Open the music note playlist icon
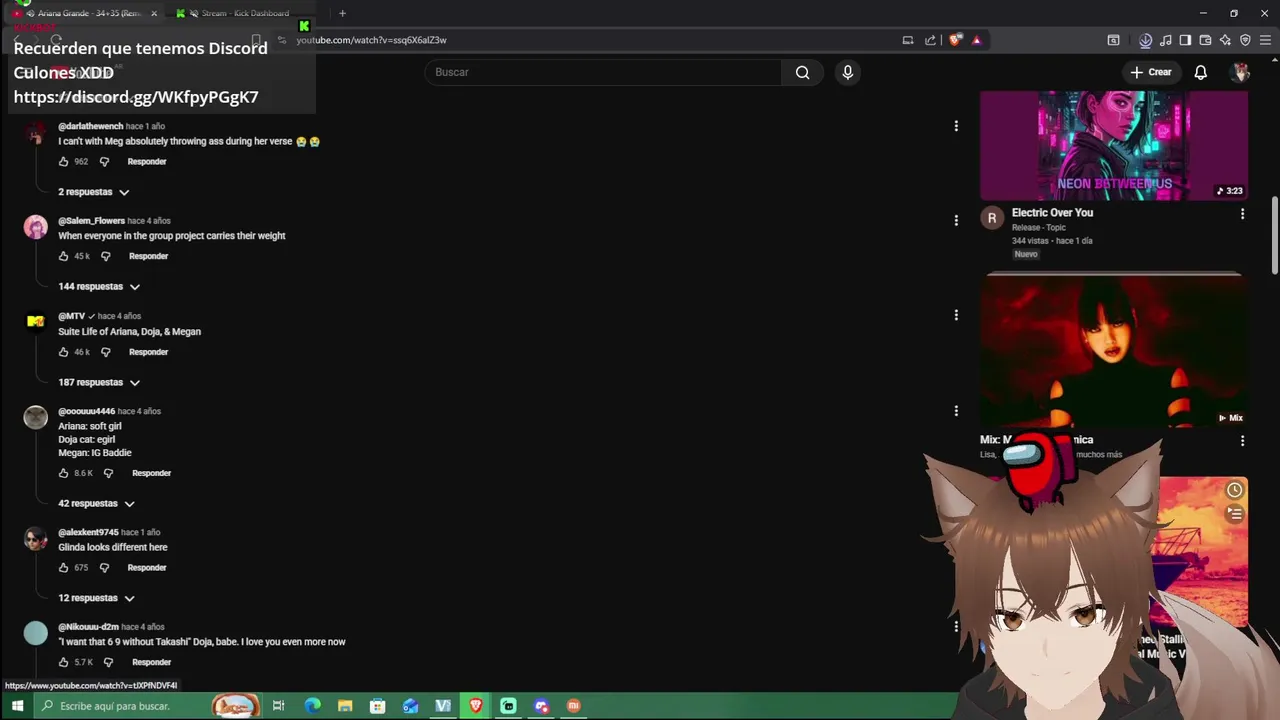This screenshot has height=720, width=1280. pos(1165,40)
